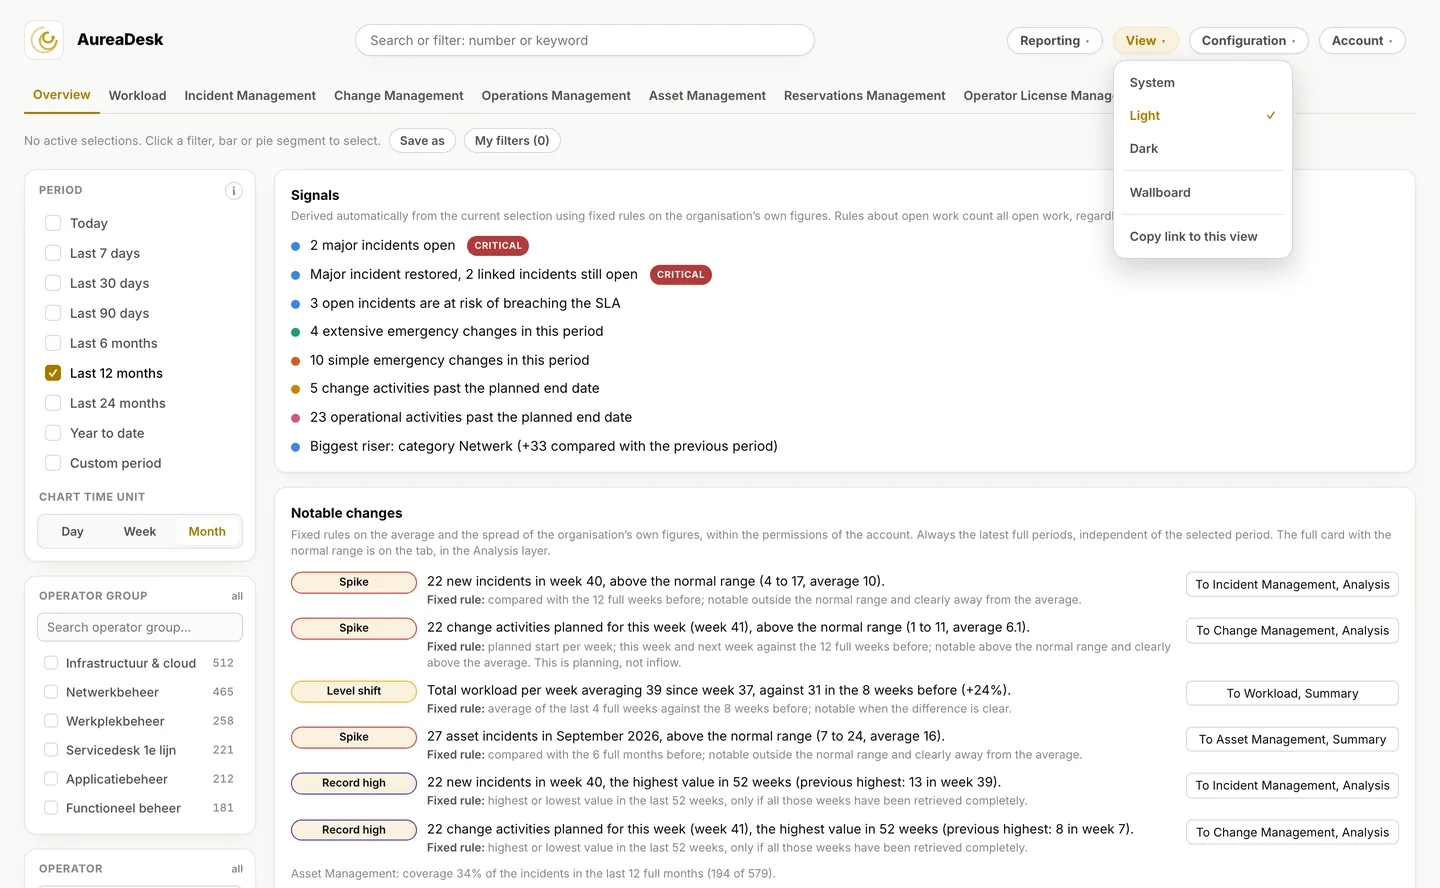The height and width of the screenshot is (888, 1440).
Task: Switch to the Workload tab
Action: pos(137,96)
